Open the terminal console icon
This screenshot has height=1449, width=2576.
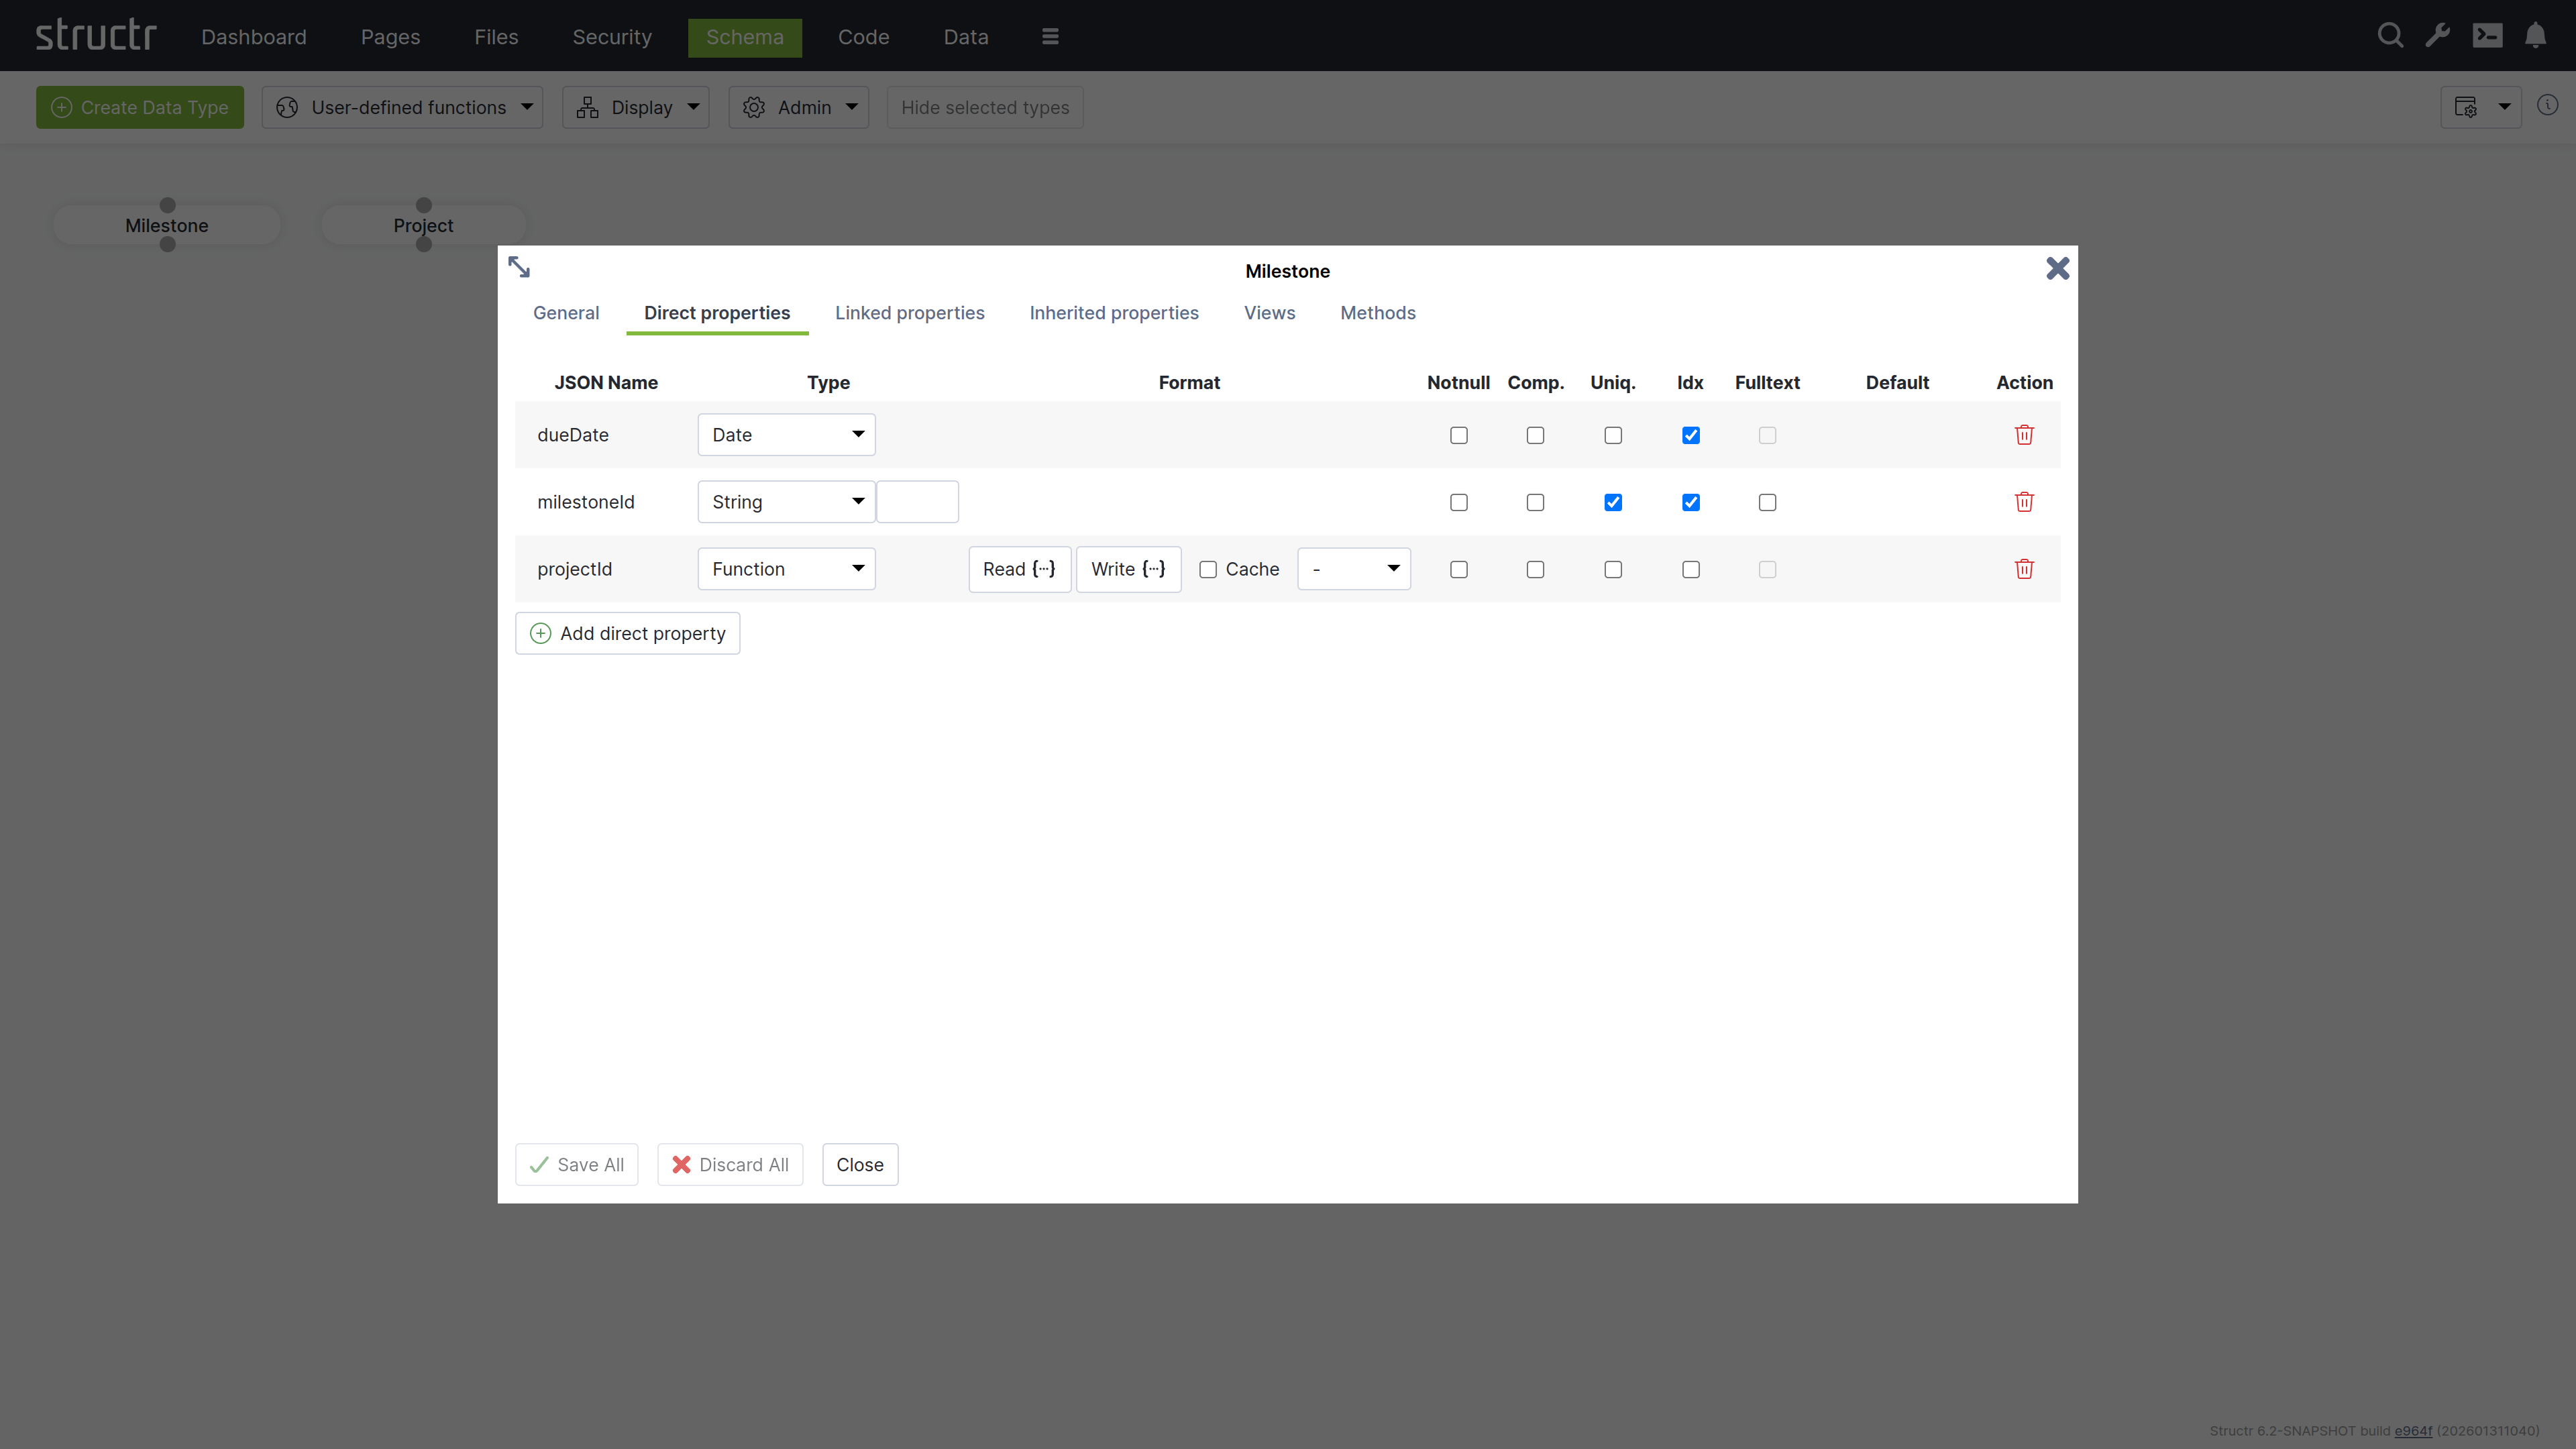coord(2487,36)
